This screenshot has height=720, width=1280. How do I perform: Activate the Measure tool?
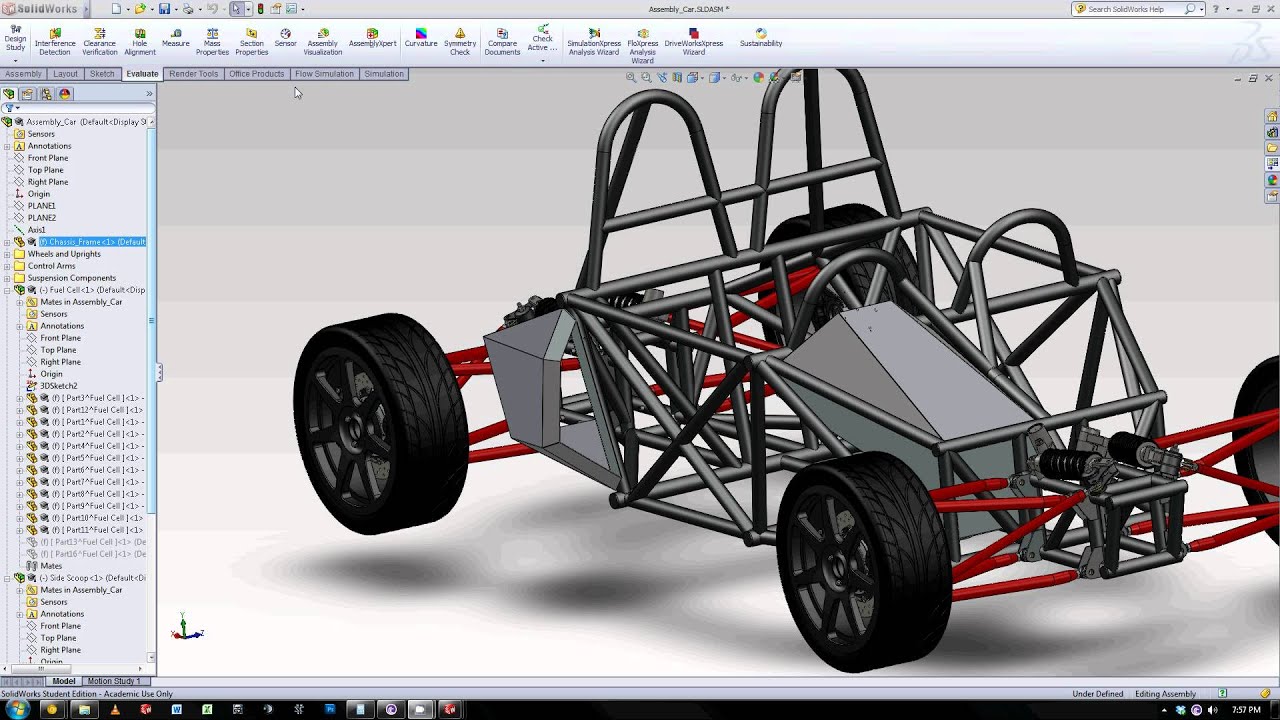tap(175, 38)
